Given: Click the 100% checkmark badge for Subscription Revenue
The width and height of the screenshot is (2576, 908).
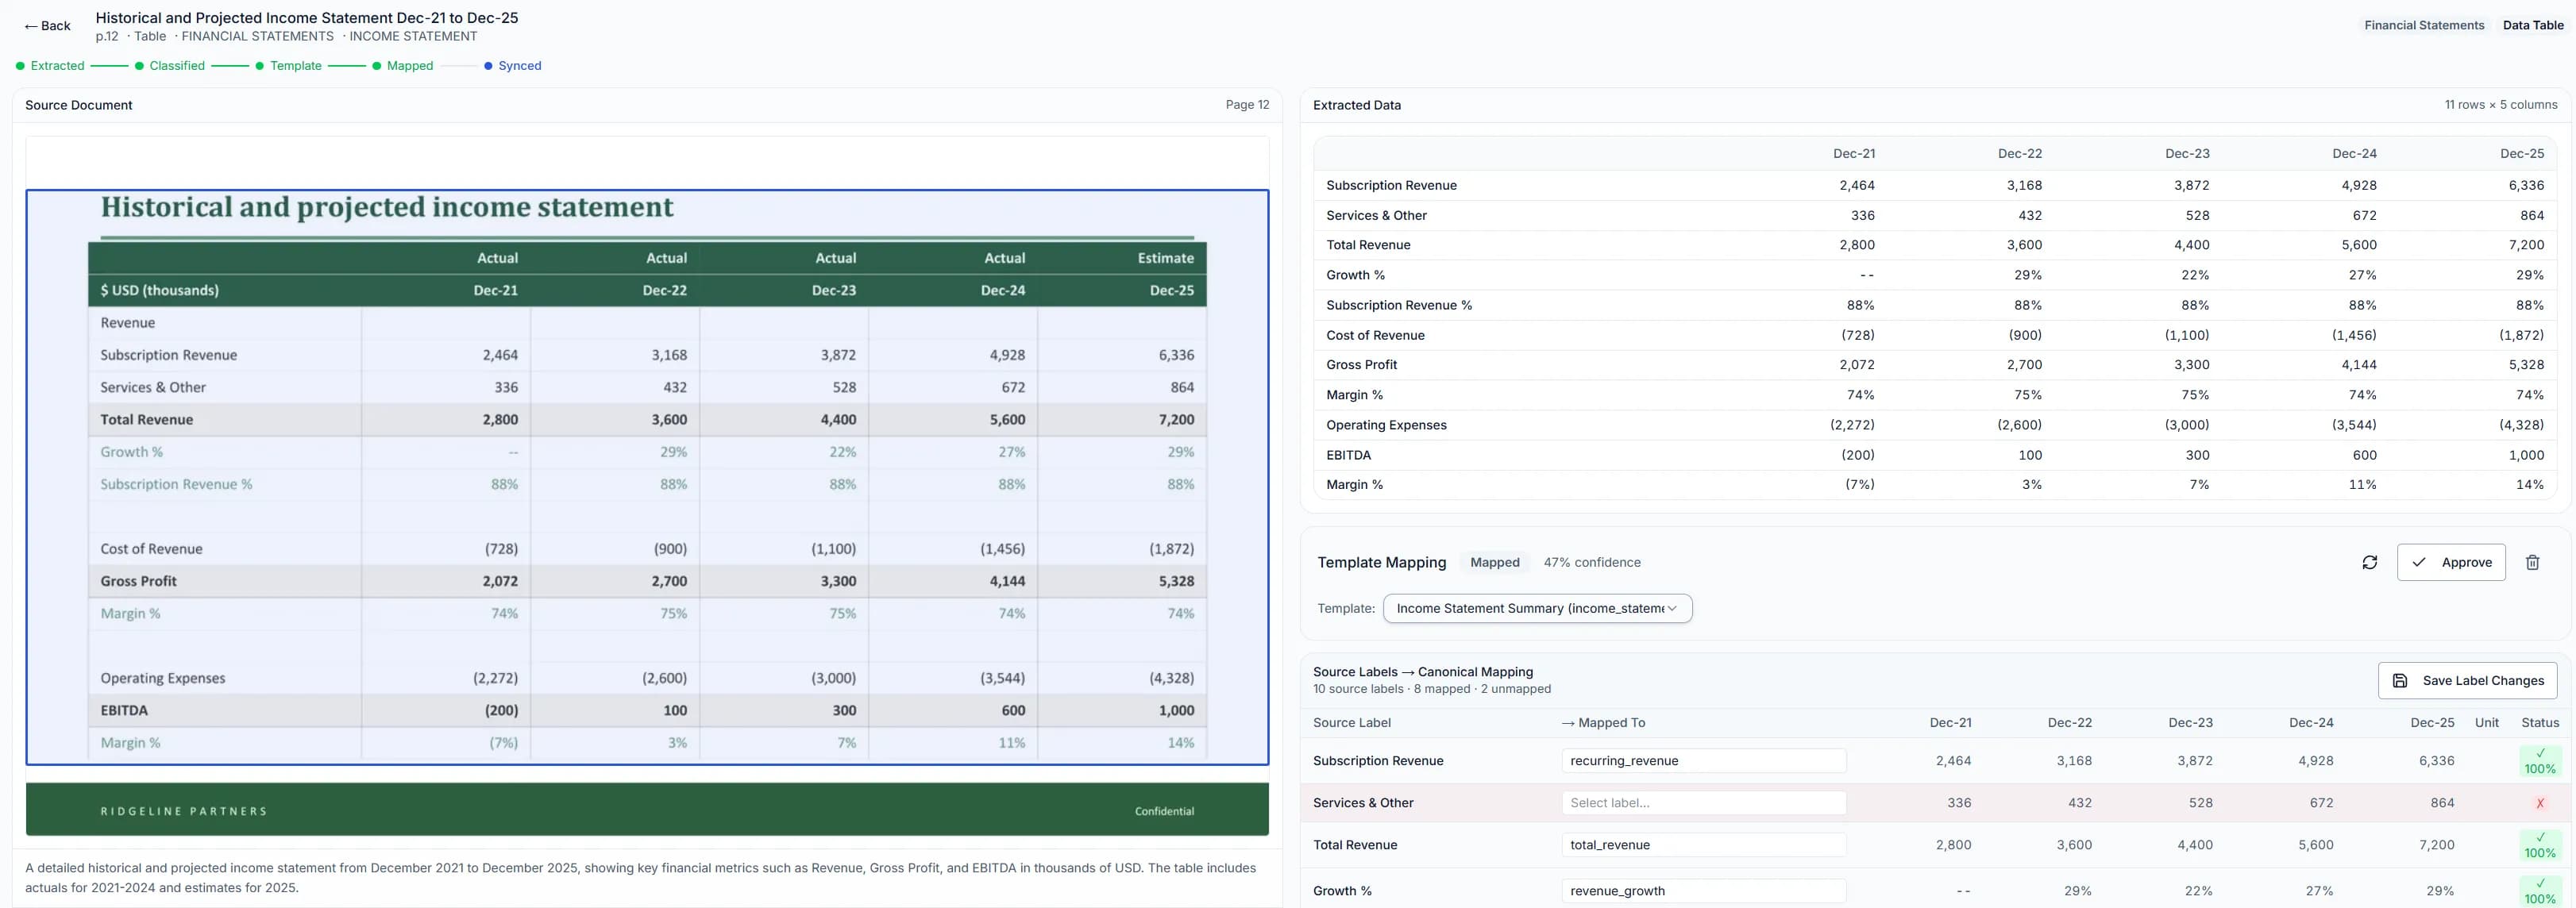Looking at the screenshot, I should coord(2540,761).
